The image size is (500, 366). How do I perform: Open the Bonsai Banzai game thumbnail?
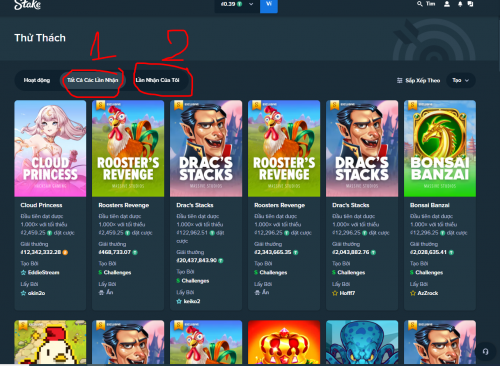(440, 148)
